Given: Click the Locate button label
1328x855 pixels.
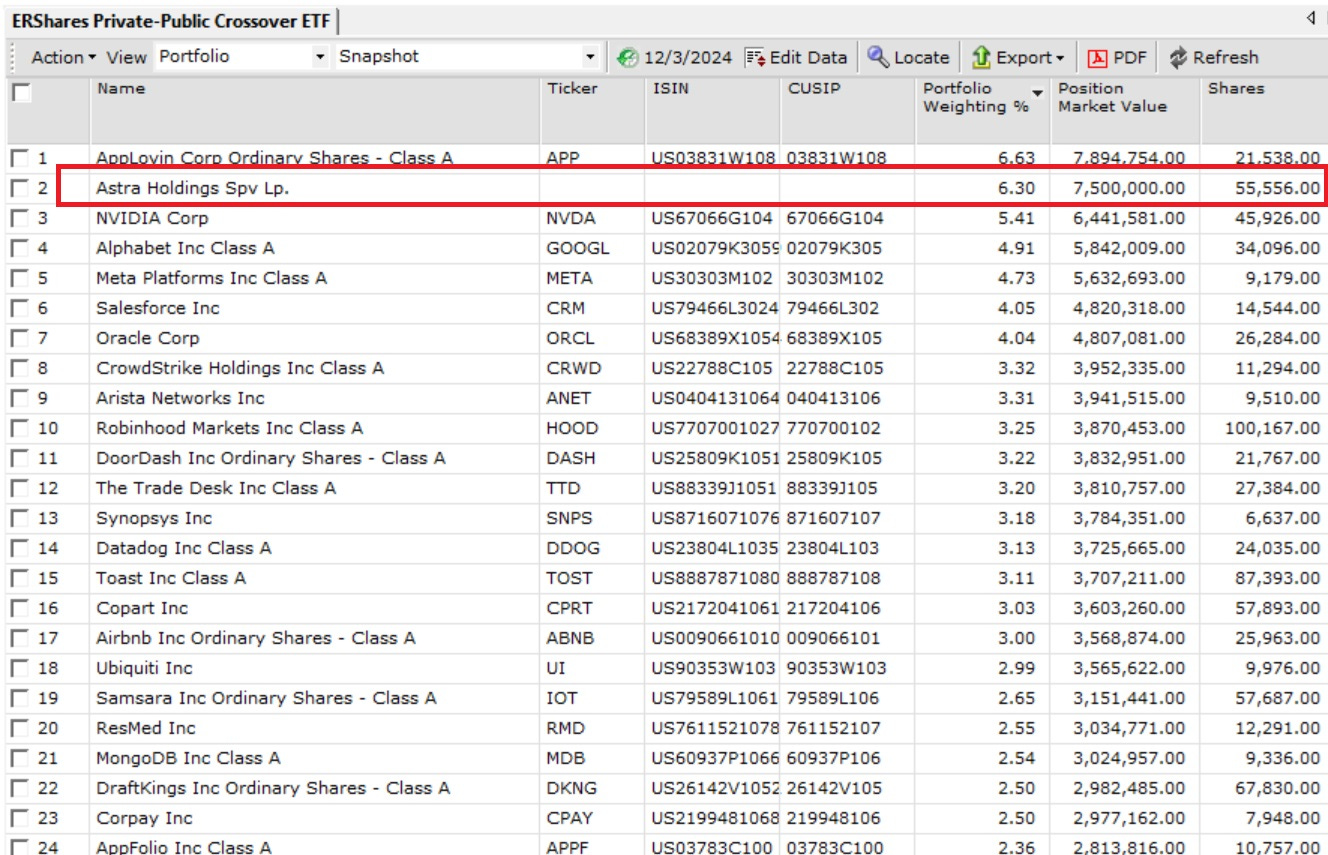Looking at the screenshot, I should coord(922,58).
